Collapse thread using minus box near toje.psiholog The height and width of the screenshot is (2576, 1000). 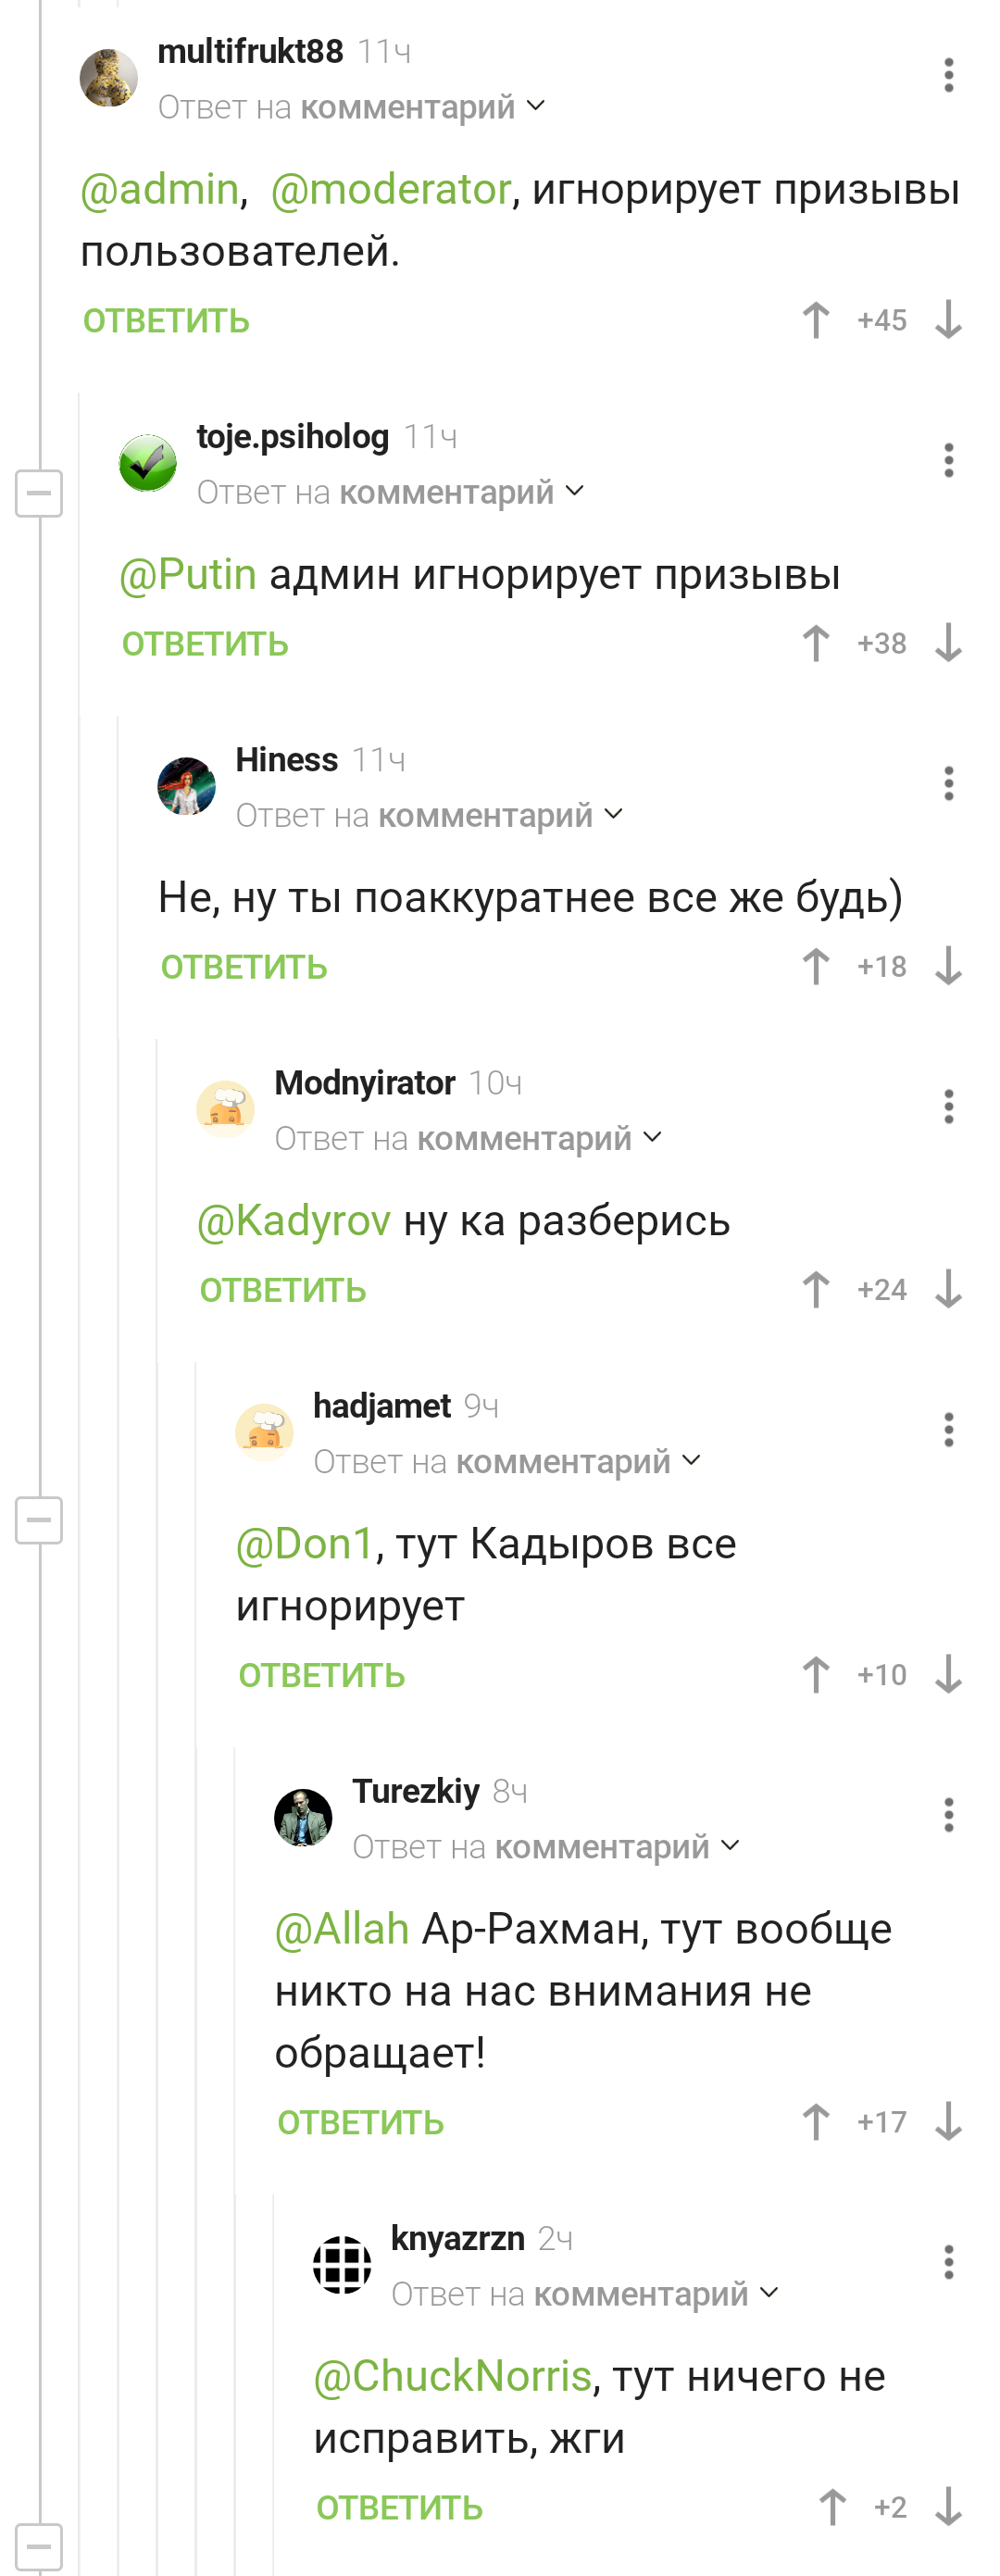point(39,493)
